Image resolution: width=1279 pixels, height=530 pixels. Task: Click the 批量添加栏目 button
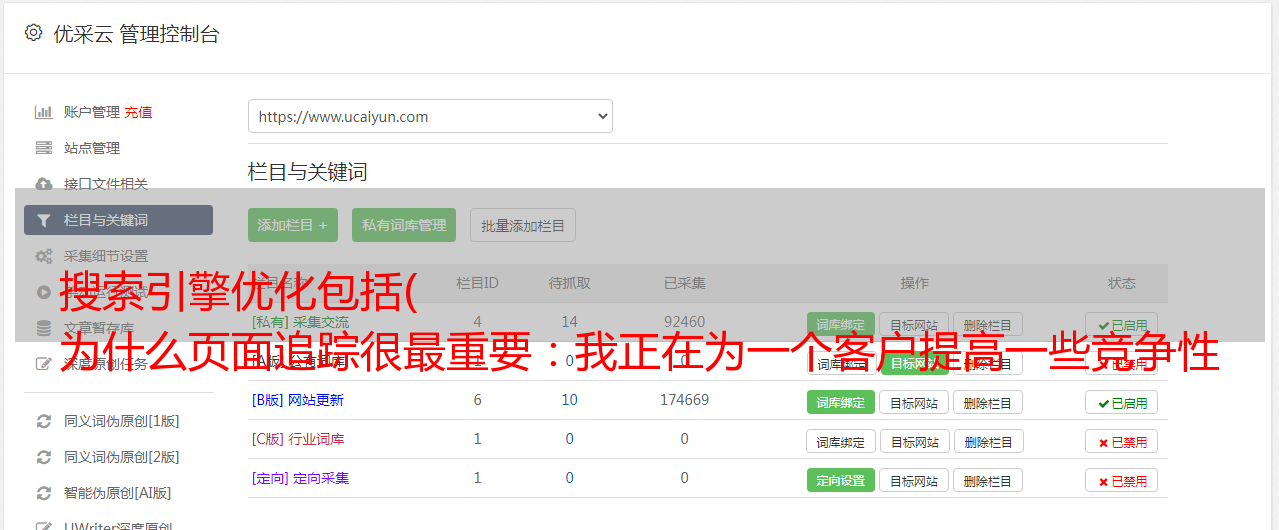click(523, 225)
